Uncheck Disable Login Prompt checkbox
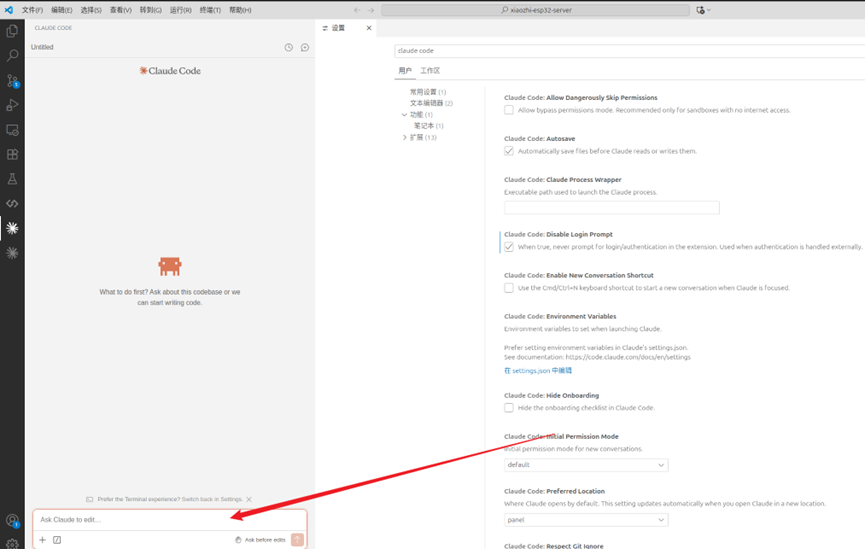 pos(509,247)
